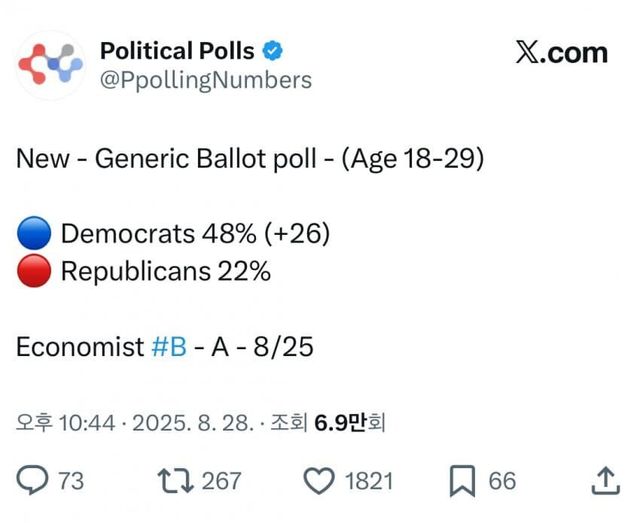Viewport: 640px width, 523px height.
Task: Click the 66 bookmarks count
Action: coord(502,481)
